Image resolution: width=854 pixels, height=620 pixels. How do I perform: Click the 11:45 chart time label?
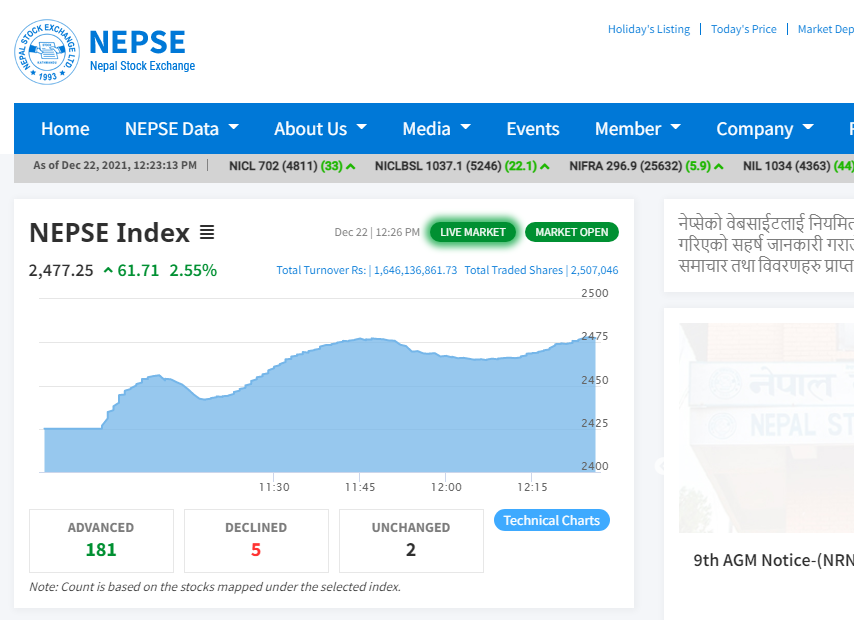pos(360,487)
